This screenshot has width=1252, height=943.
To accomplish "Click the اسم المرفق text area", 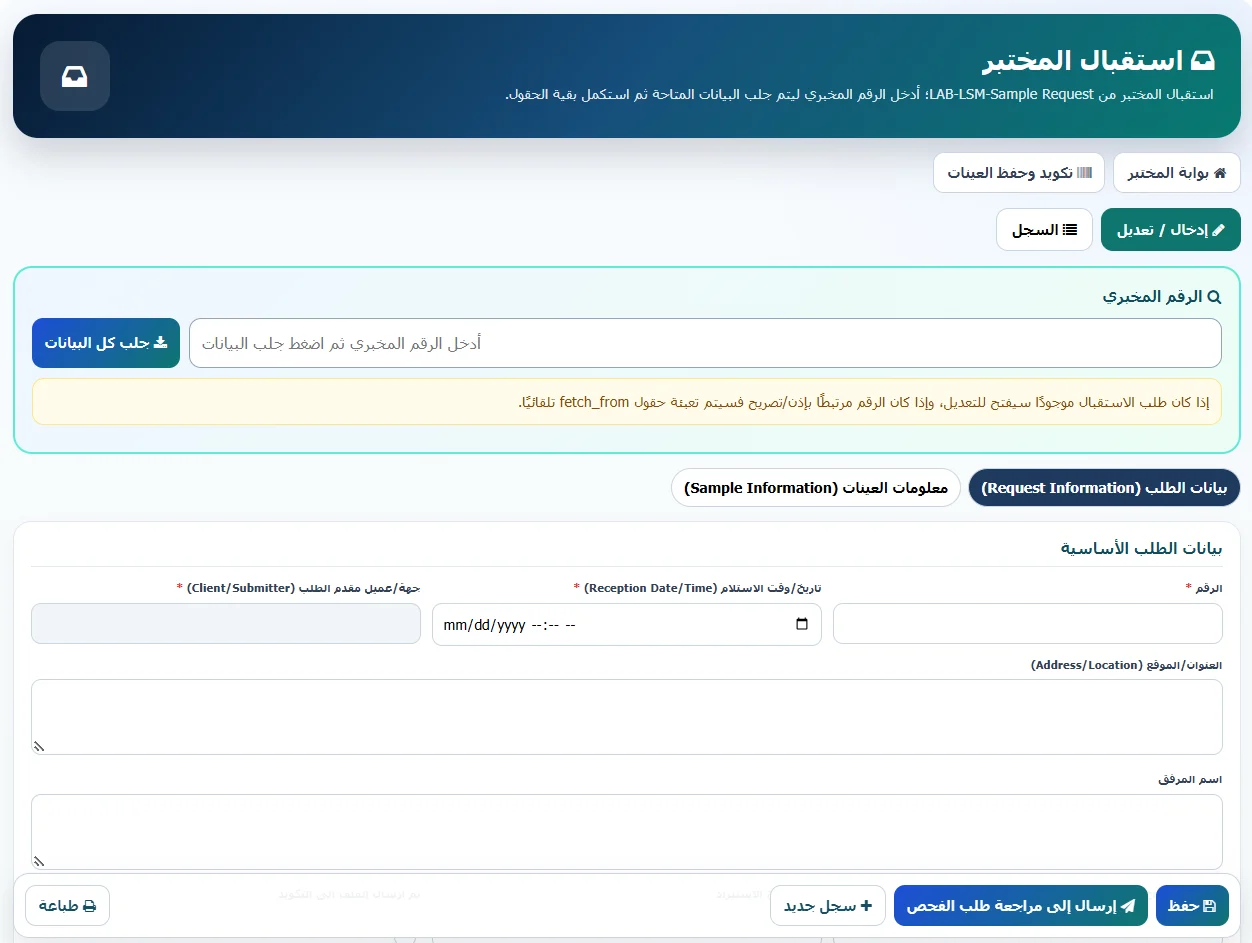I will (627, 832).
